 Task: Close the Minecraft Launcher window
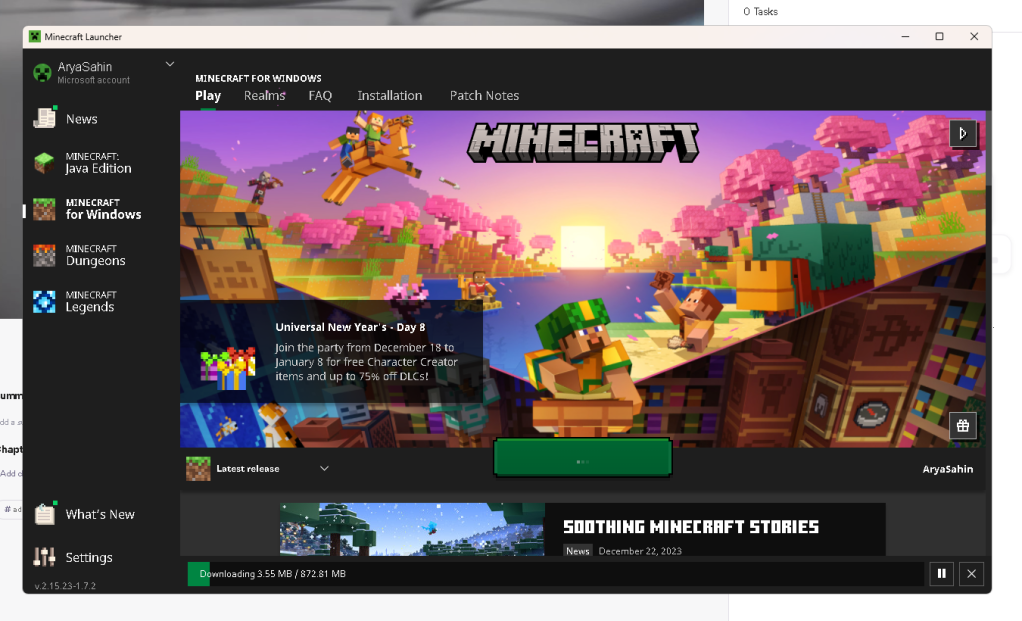974,36
